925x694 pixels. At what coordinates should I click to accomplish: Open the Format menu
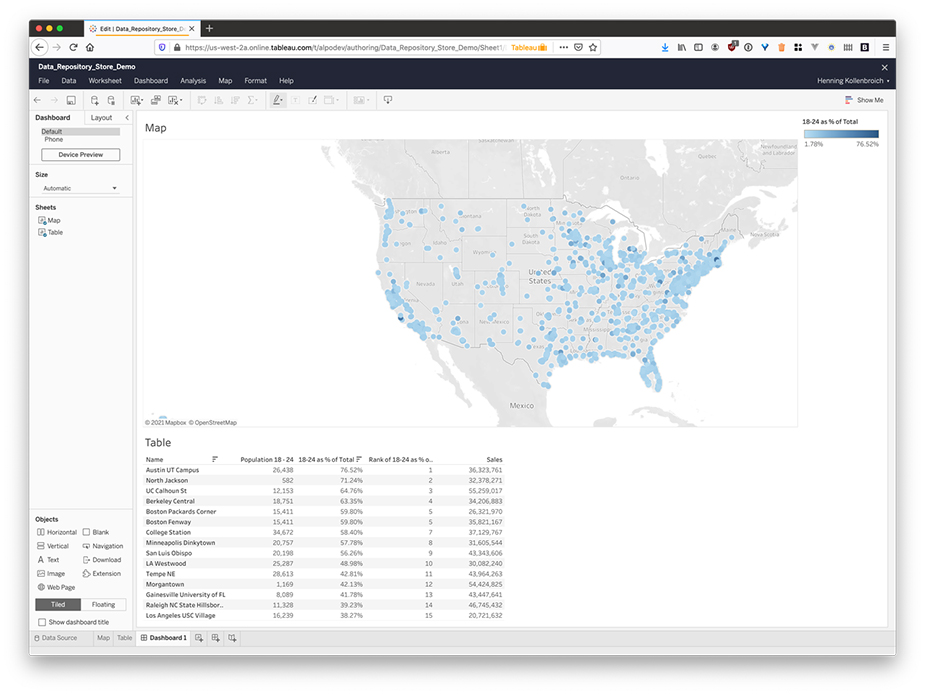255,81
